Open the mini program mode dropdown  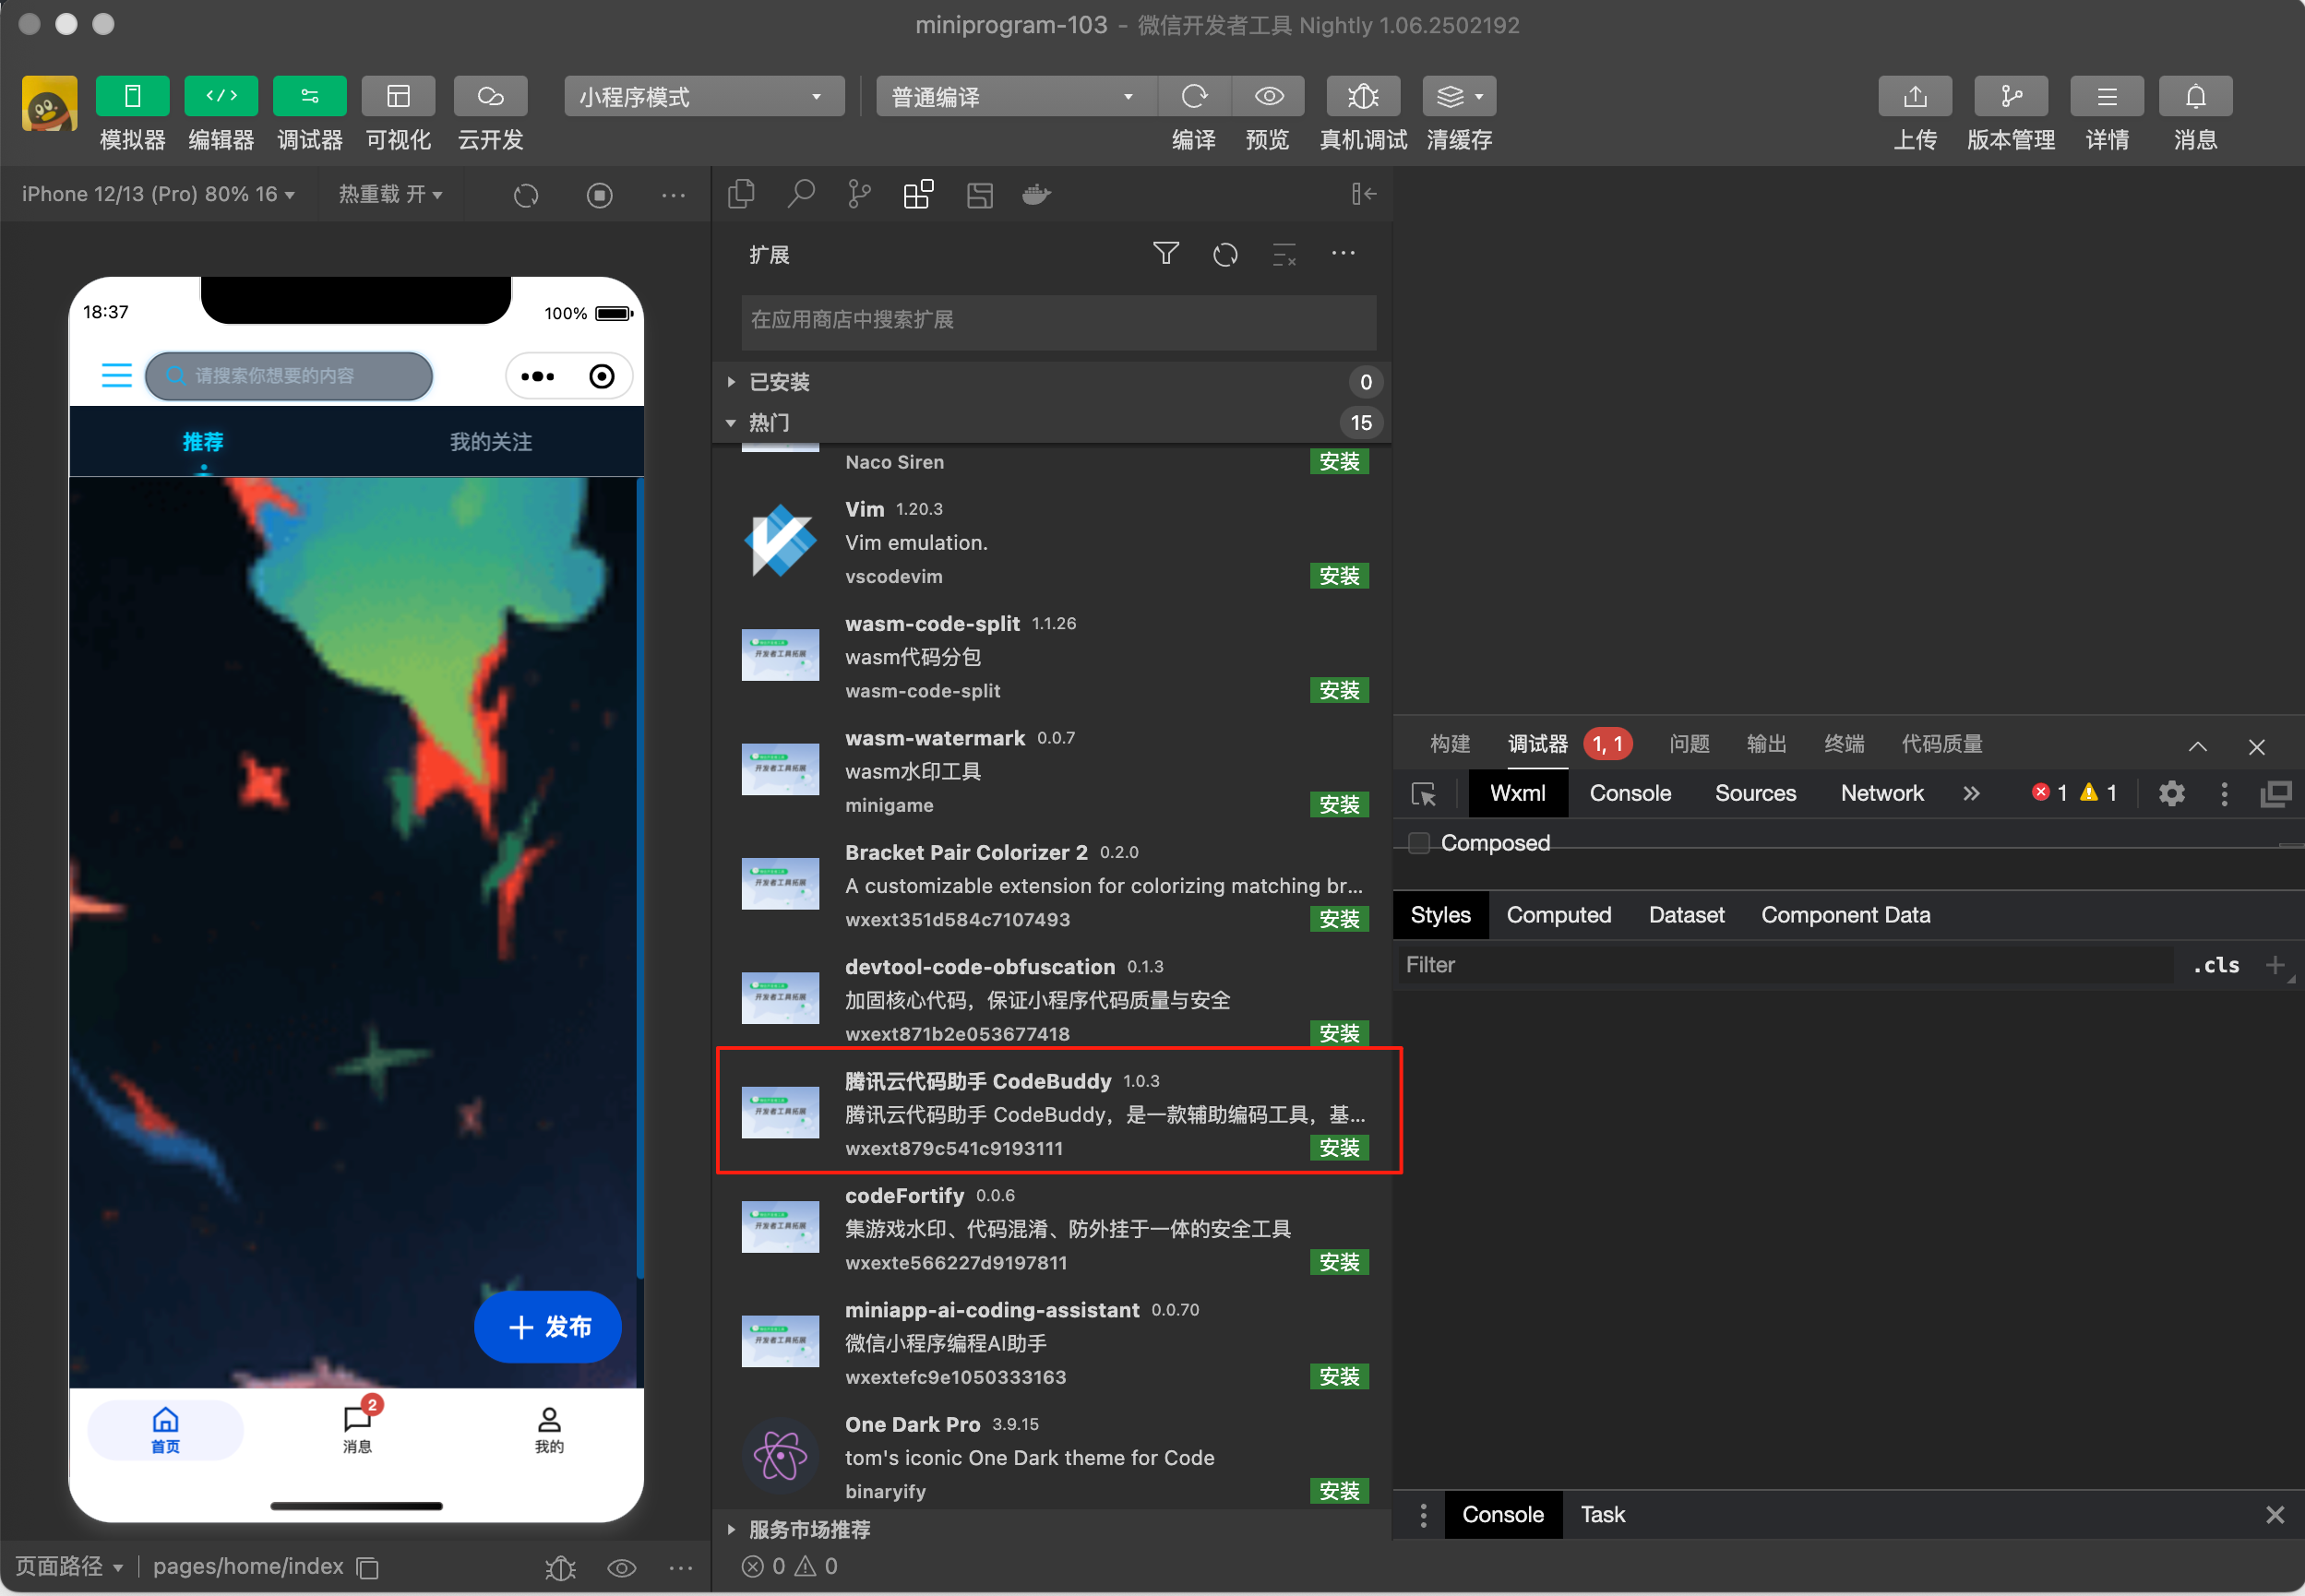(x=703, y=97)
